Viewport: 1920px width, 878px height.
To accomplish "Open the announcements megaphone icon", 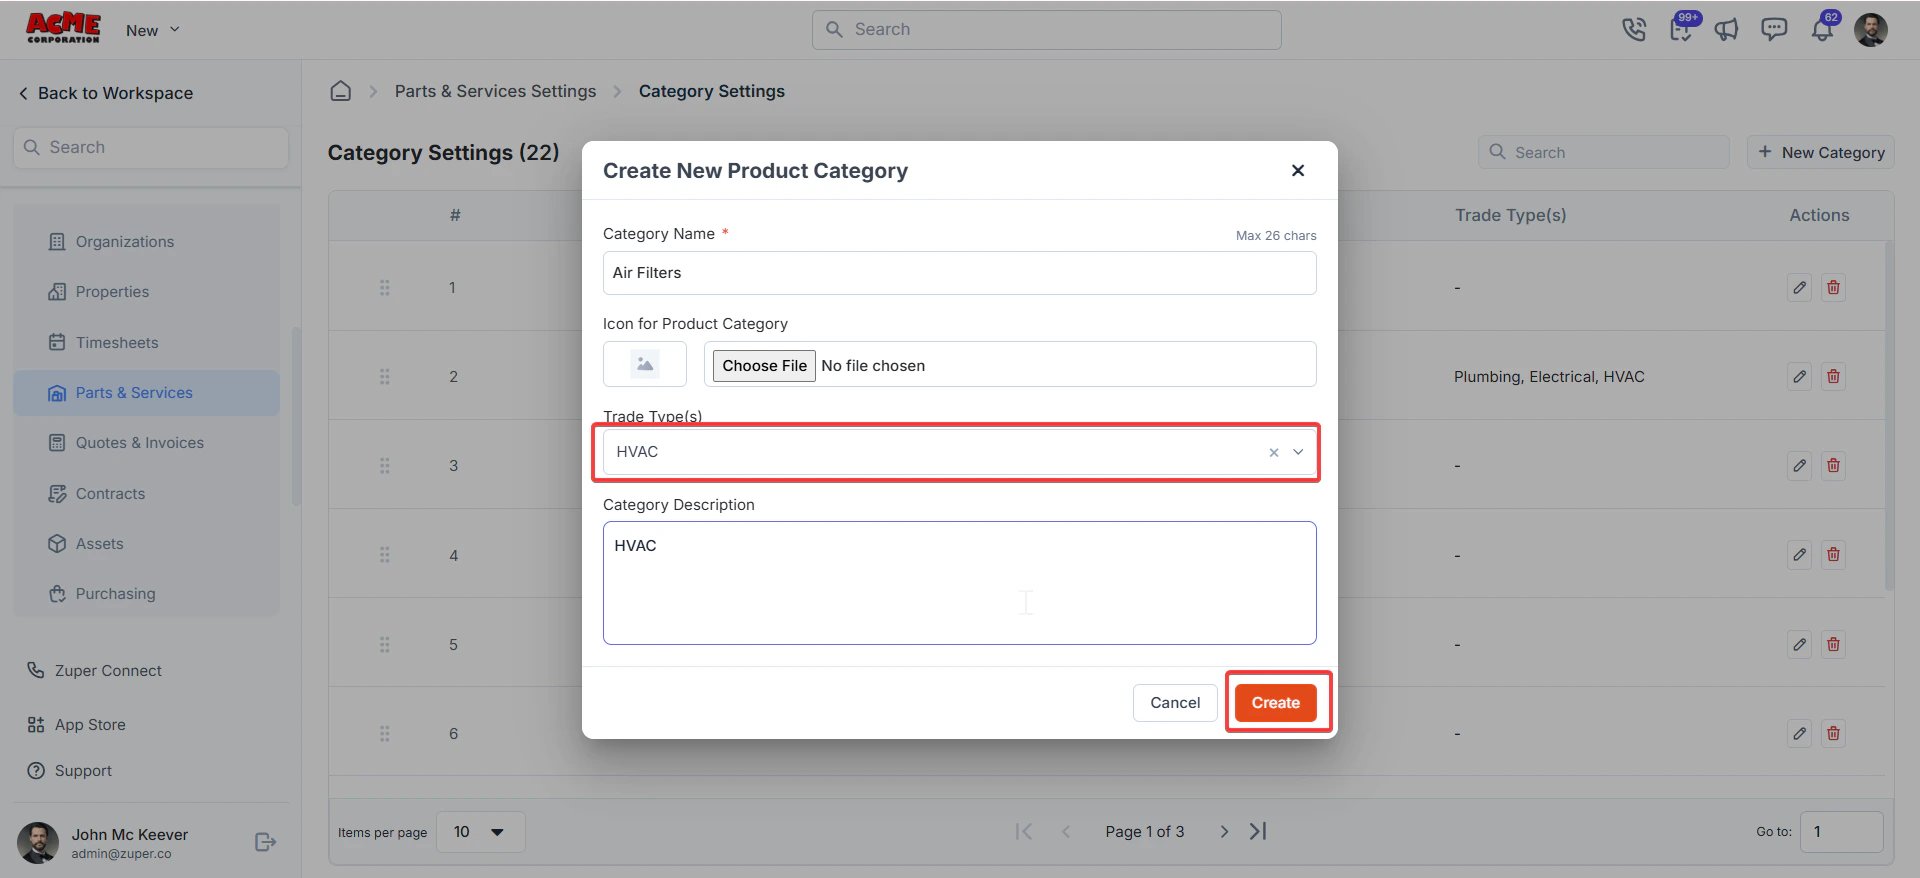I will 1726,30.
